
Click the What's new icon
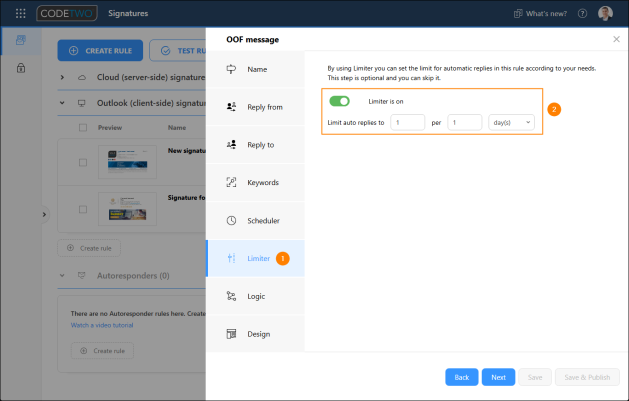pos(518,14)
